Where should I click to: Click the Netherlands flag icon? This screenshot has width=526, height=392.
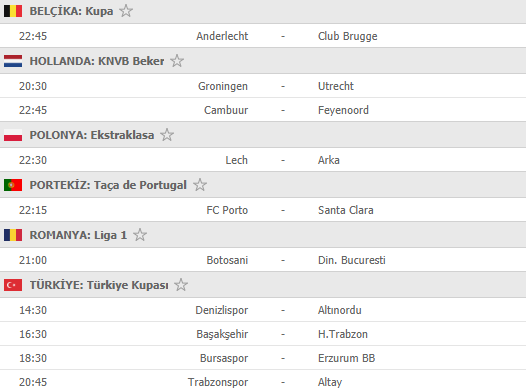pos(13,61)
